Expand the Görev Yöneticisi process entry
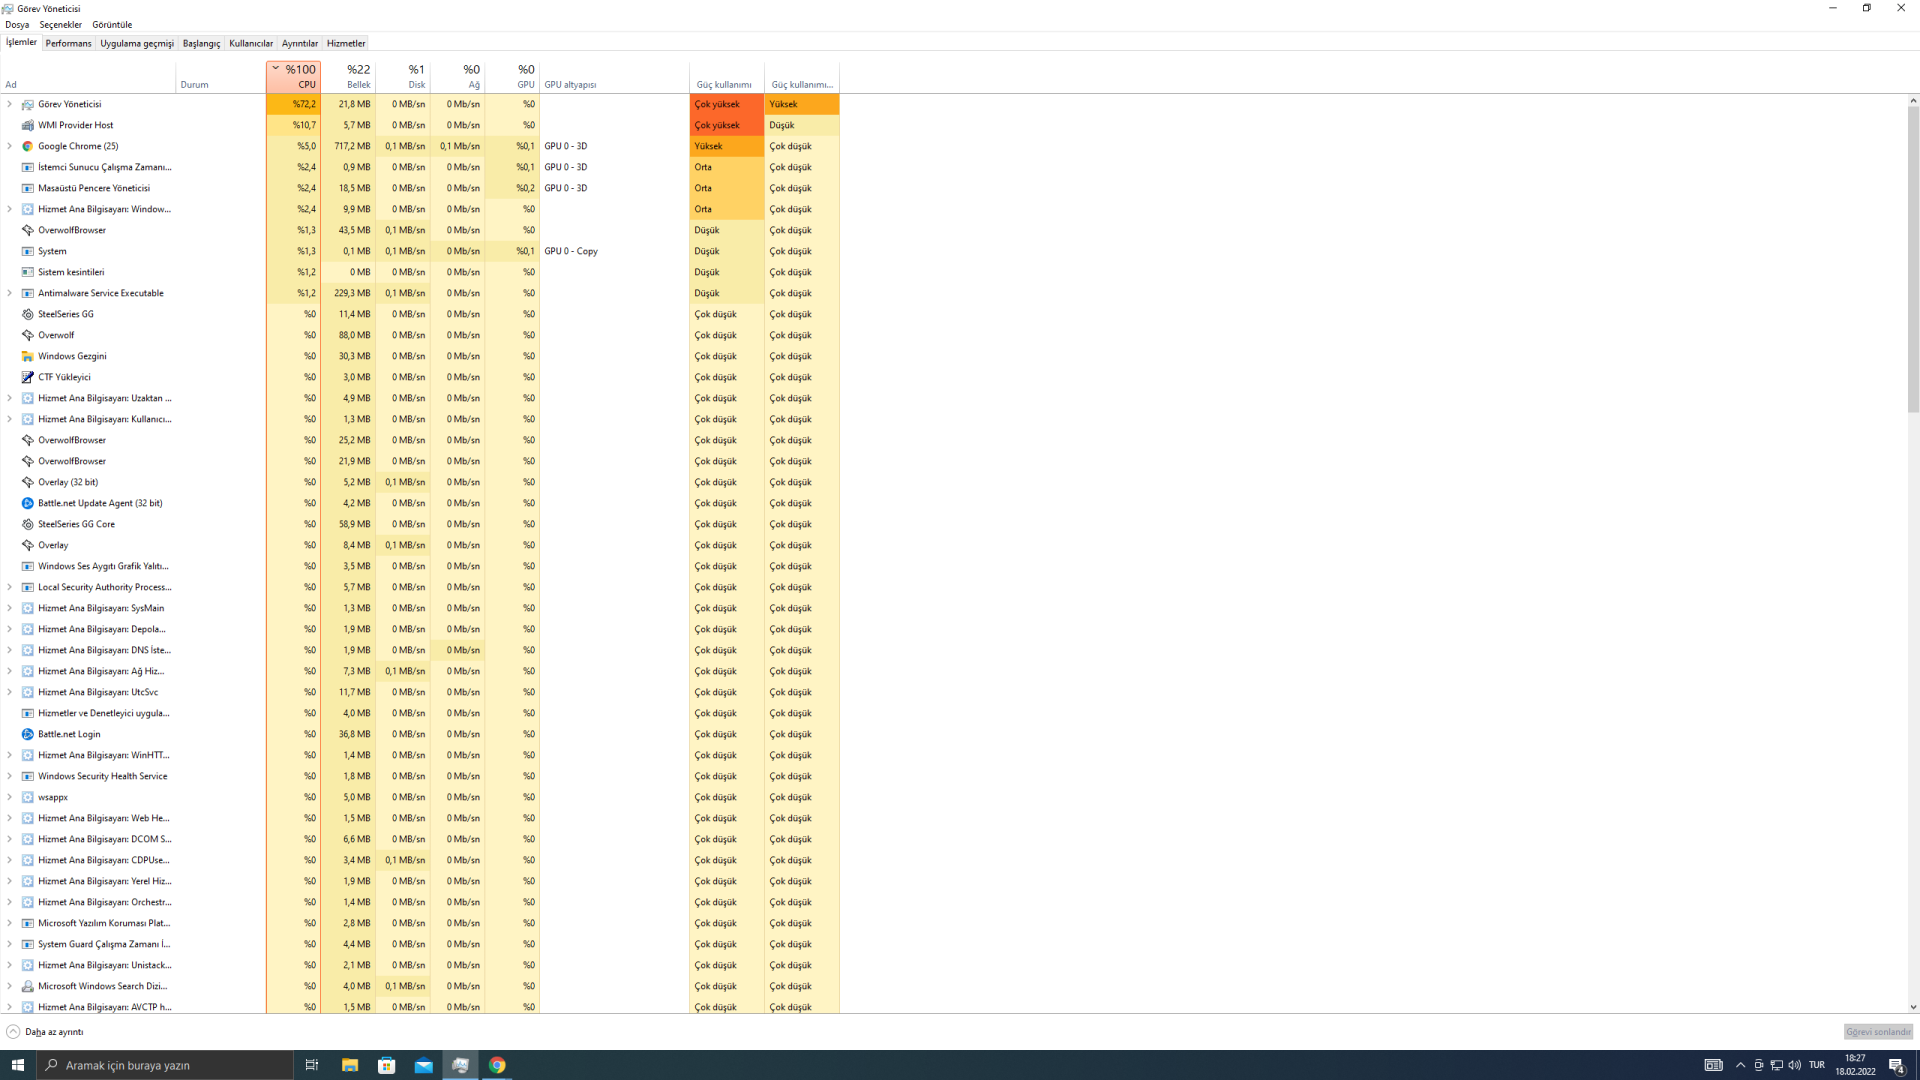1920x1080 pixels. 10,104
